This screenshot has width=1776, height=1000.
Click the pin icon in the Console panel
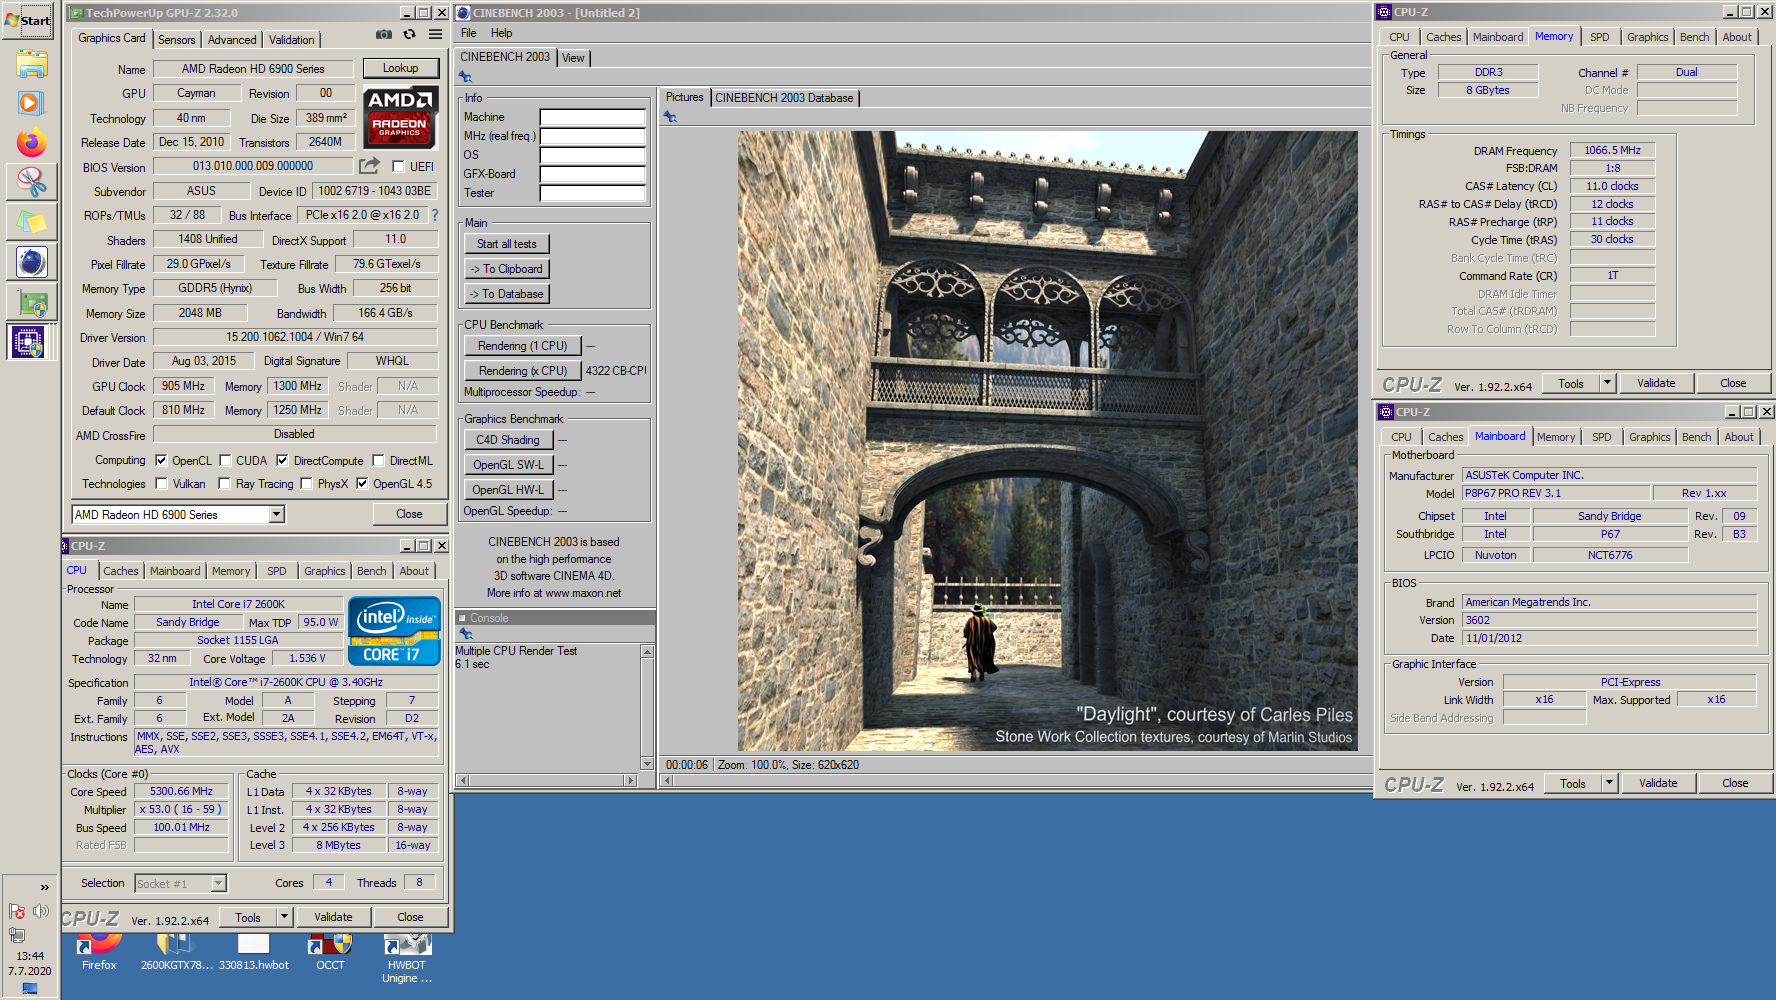point(465,634)
